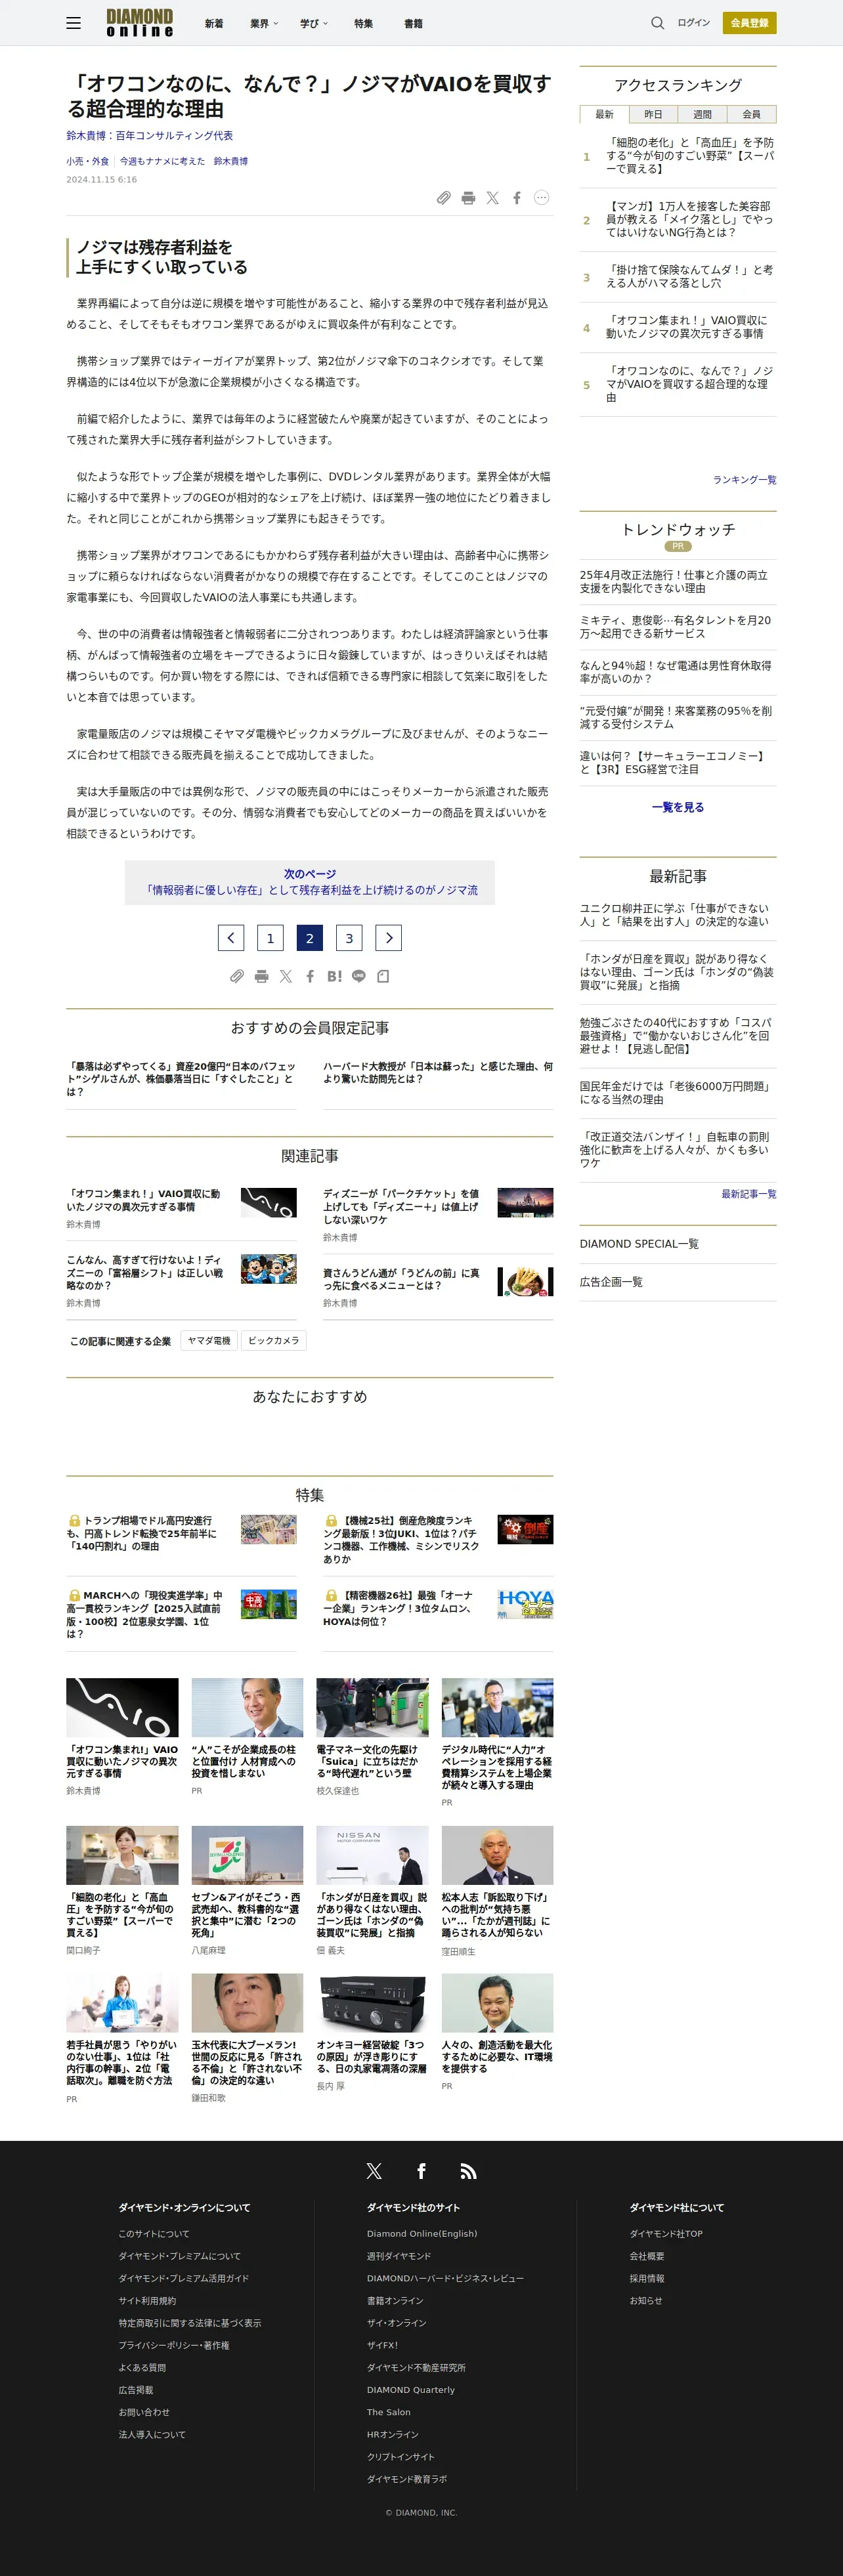Open 新着 in the header menu
Screen dimensions: 843x2576
[214, 23]
